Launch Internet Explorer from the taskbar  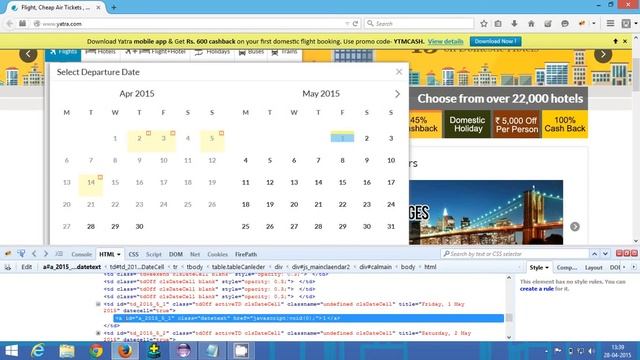[x=38, y=351]
